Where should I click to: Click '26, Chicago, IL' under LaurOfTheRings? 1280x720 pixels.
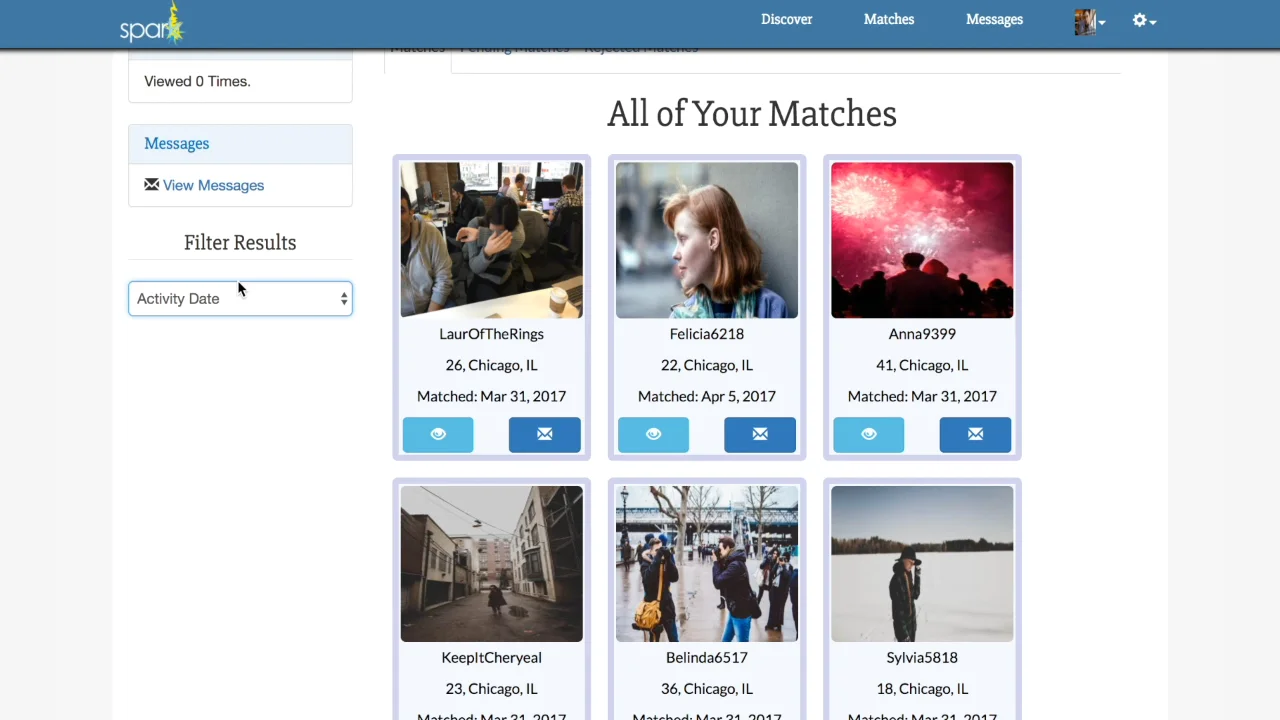click(x=491, y=365)
